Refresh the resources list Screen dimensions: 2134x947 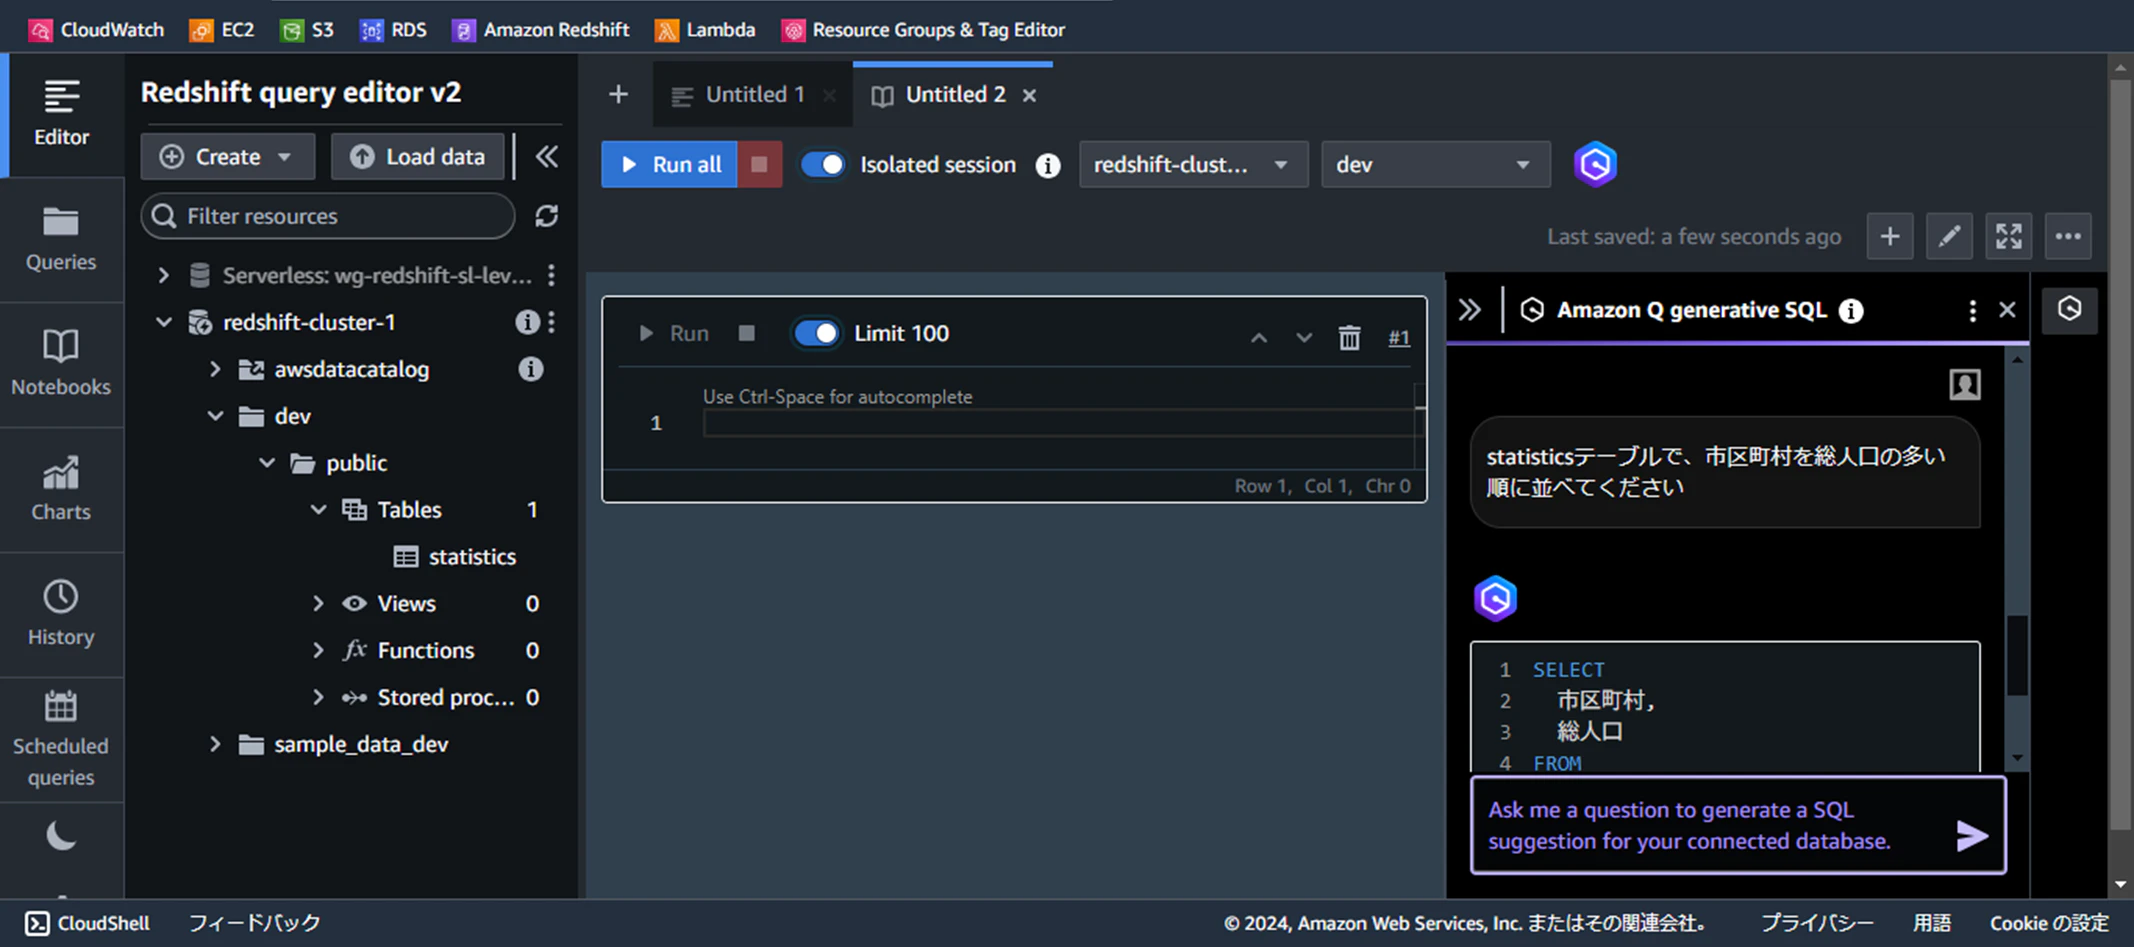(x=546, y=216)
